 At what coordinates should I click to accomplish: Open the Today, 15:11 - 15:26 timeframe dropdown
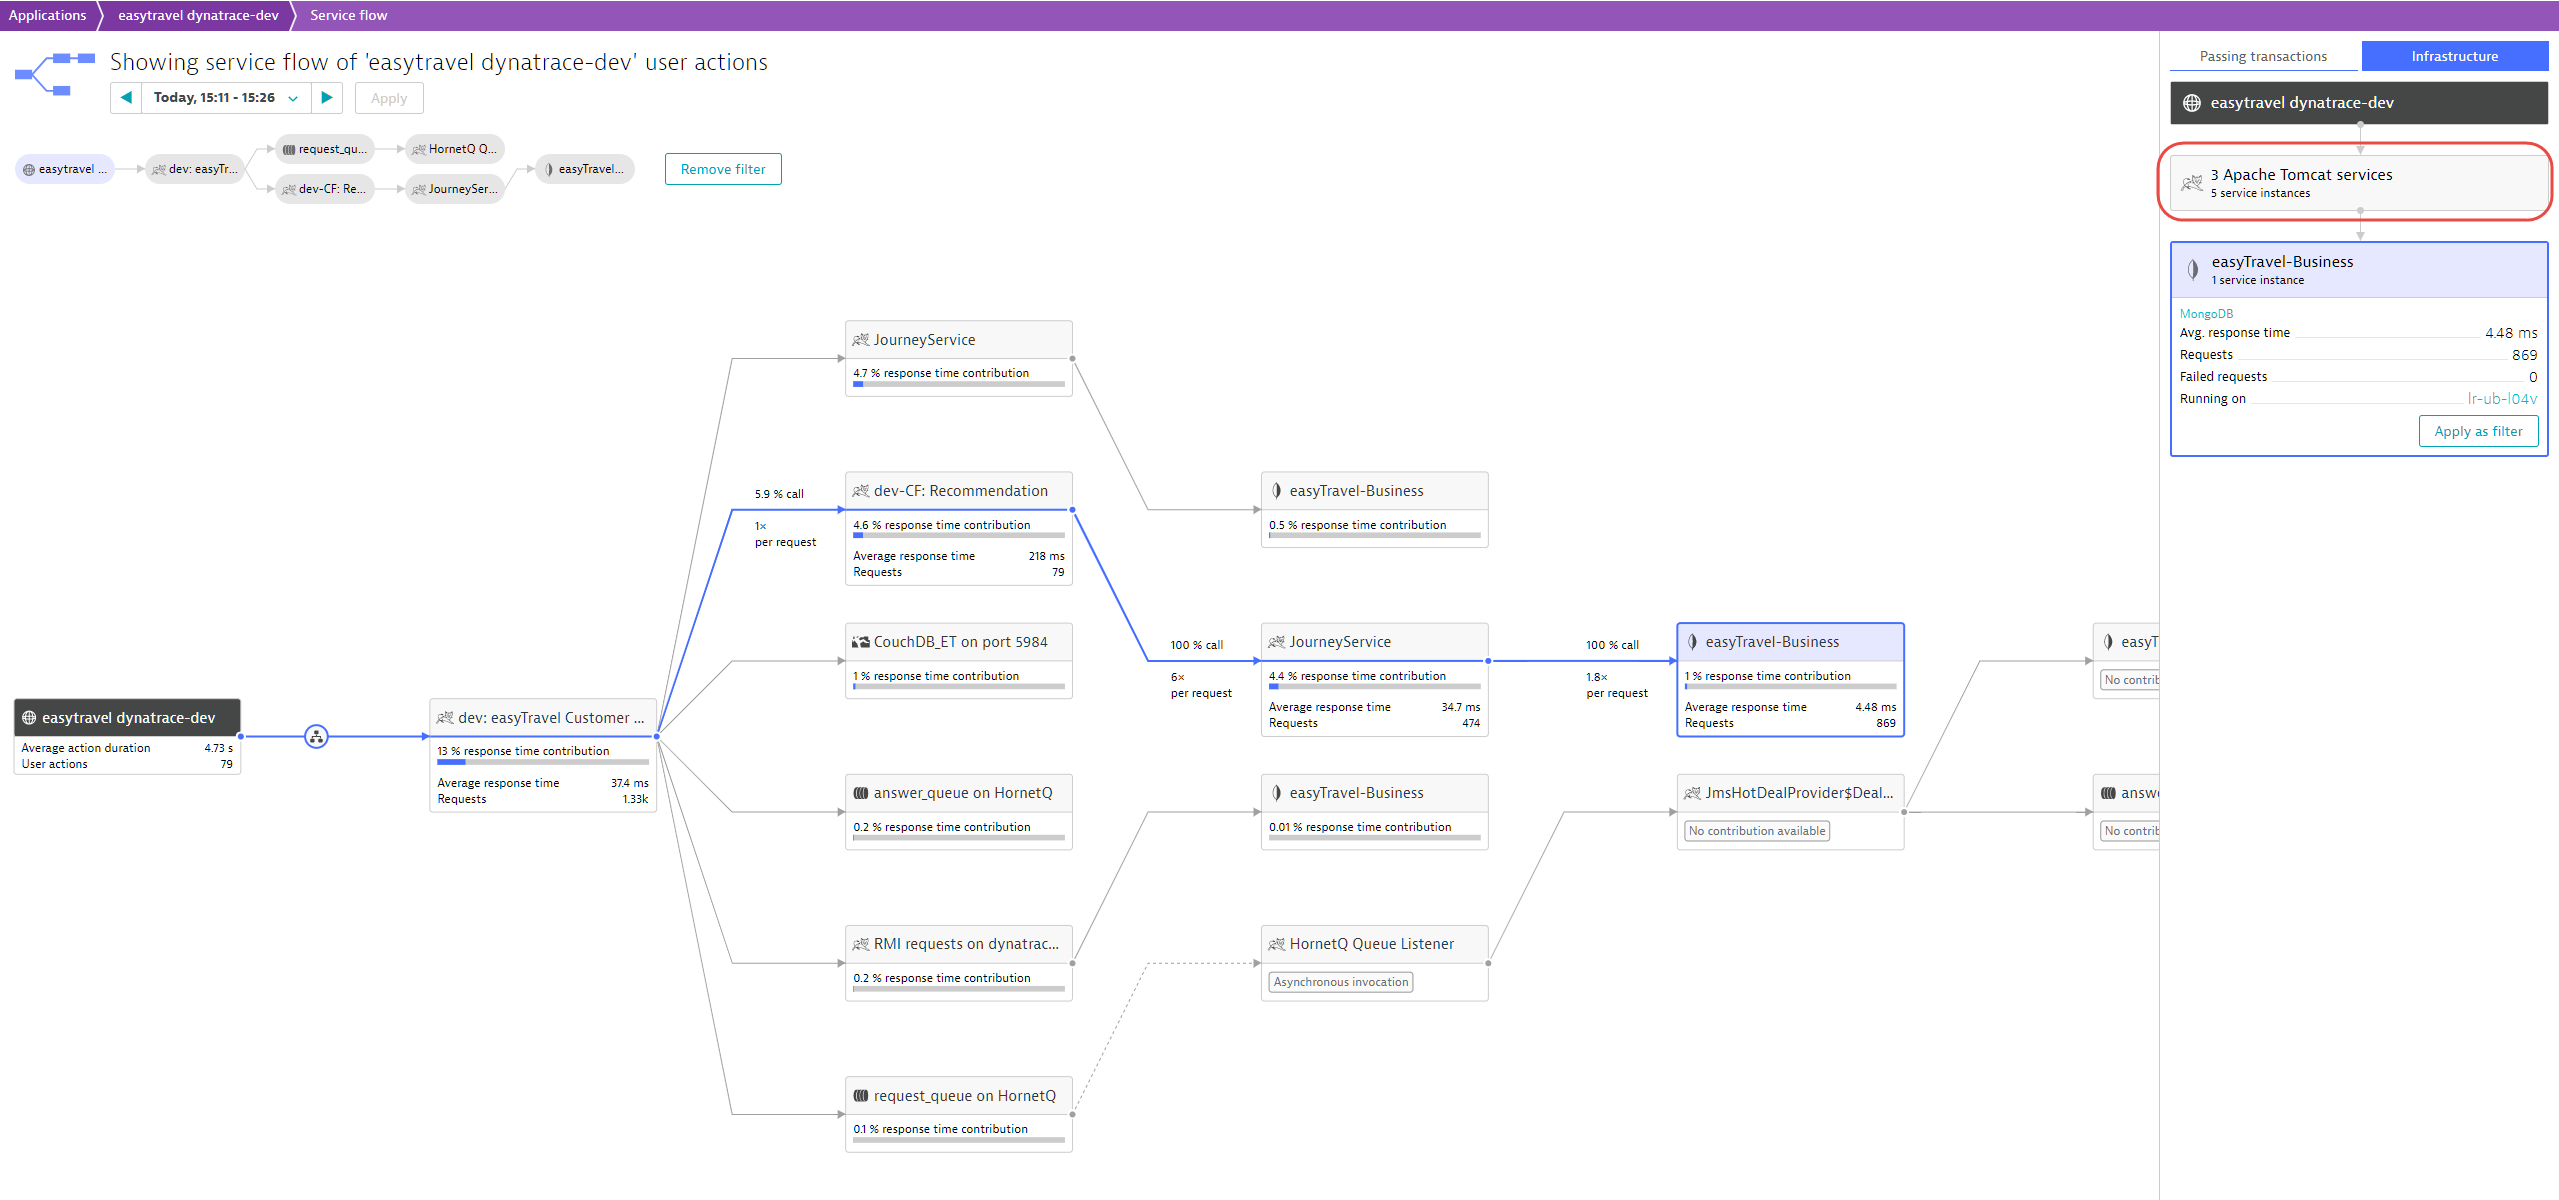[x=226, y=98]
